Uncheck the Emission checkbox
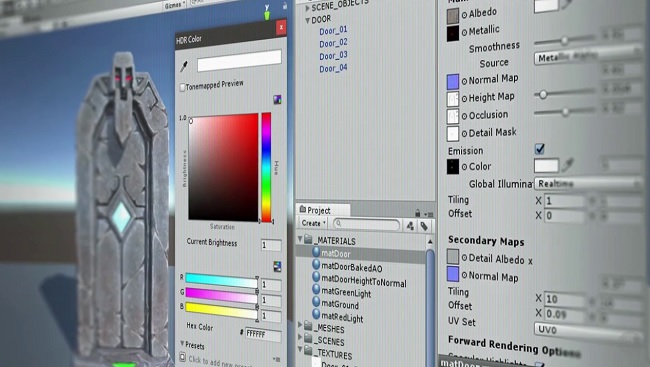The width and height of the screenshot is (650, 367). 539,148
